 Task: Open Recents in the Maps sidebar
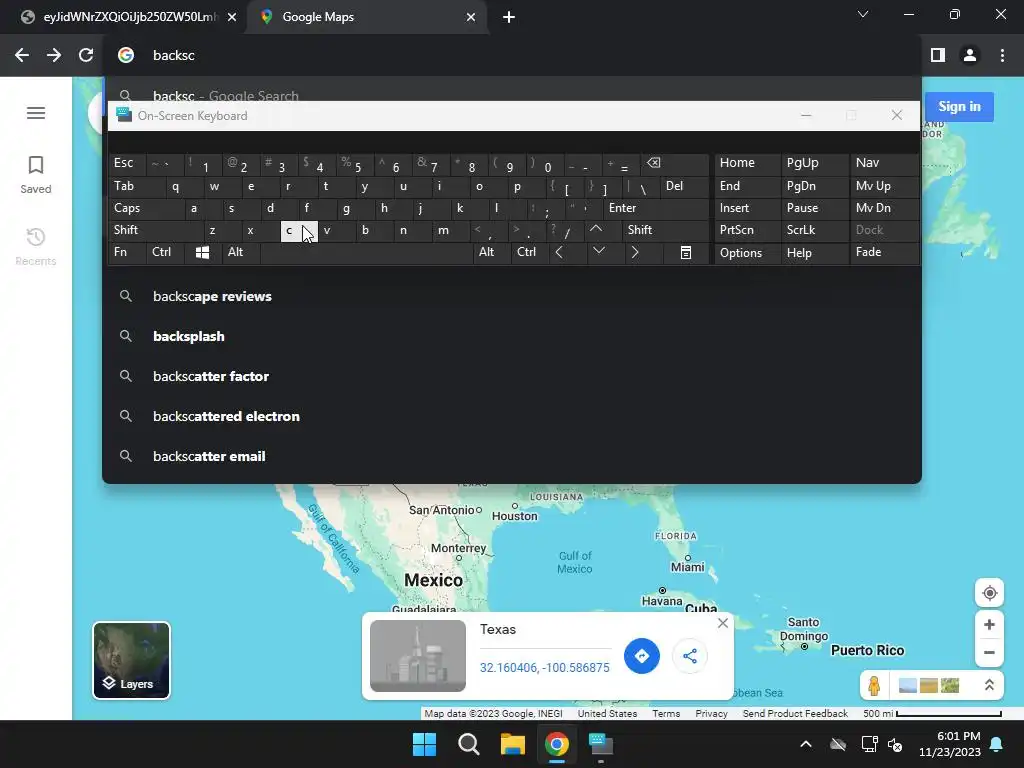click(x=36, y=247)
